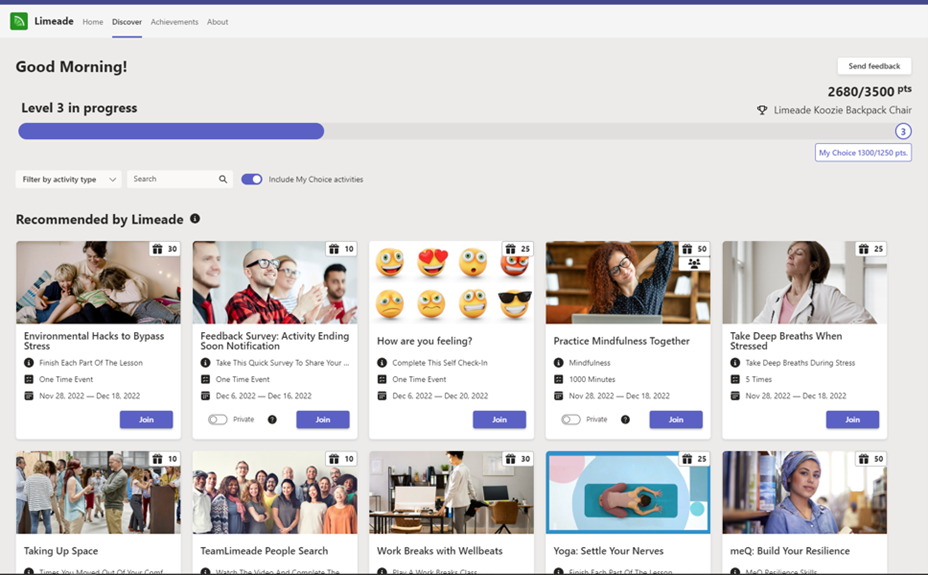
Task: Open the How are you feeling emoji thumbnail
Action: (x=452, y=282)
